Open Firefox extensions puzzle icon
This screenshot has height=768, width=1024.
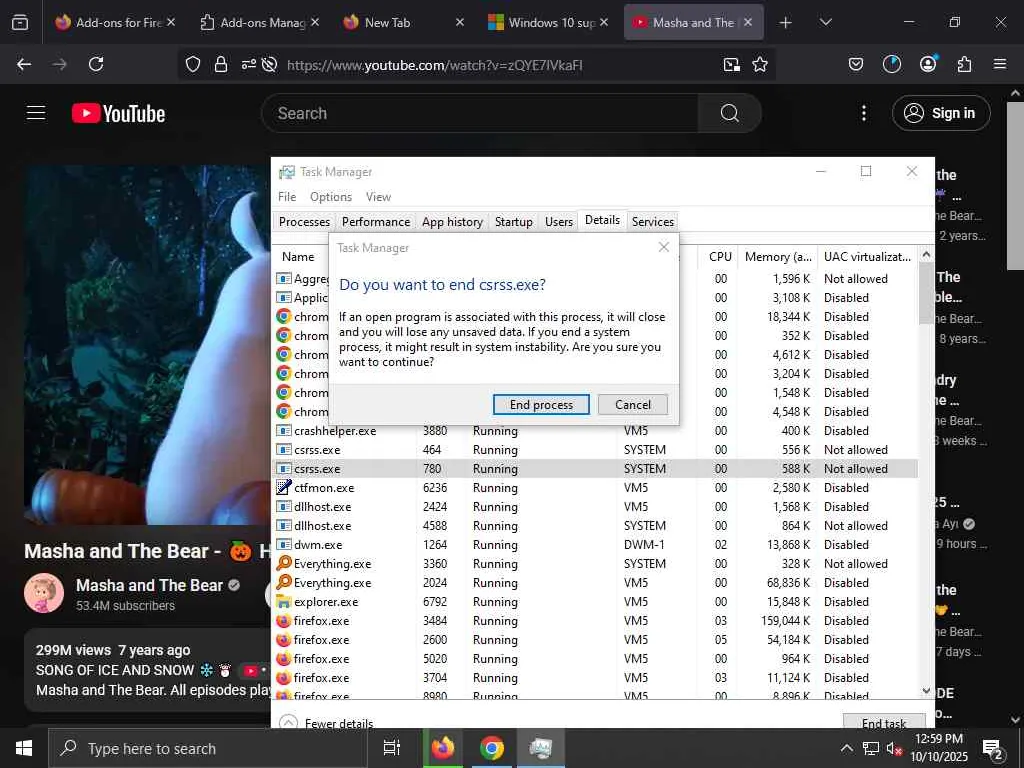click(x=964, y=64)
